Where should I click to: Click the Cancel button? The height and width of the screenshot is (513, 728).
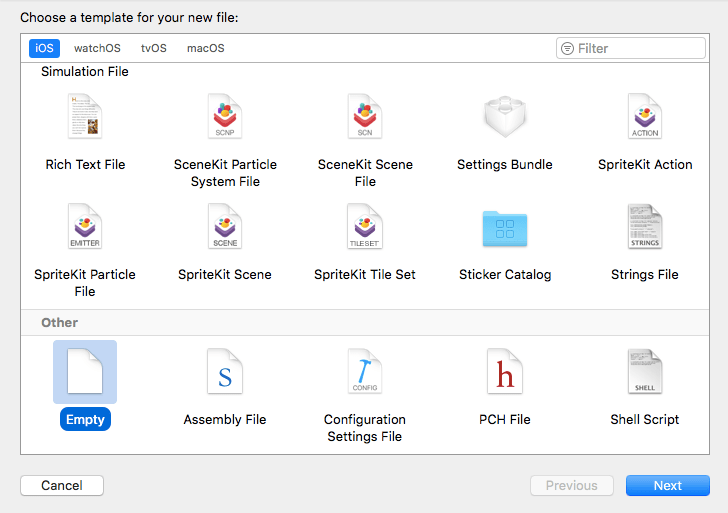click(x=62, y=485)
